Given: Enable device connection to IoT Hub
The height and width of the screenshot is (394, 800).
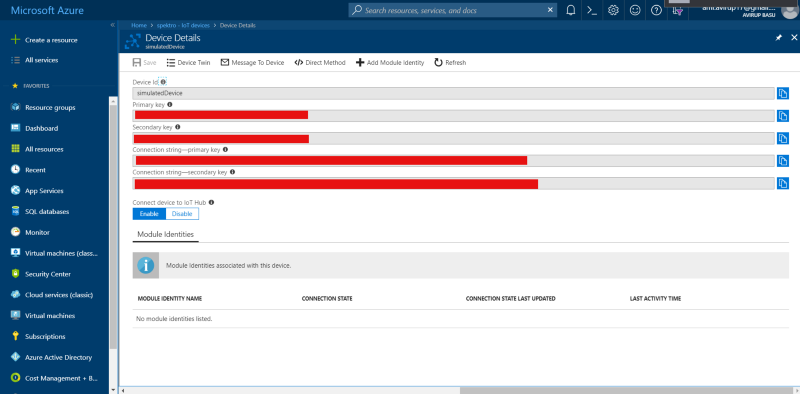Looking at the screenshot, I should coord(149,214).
